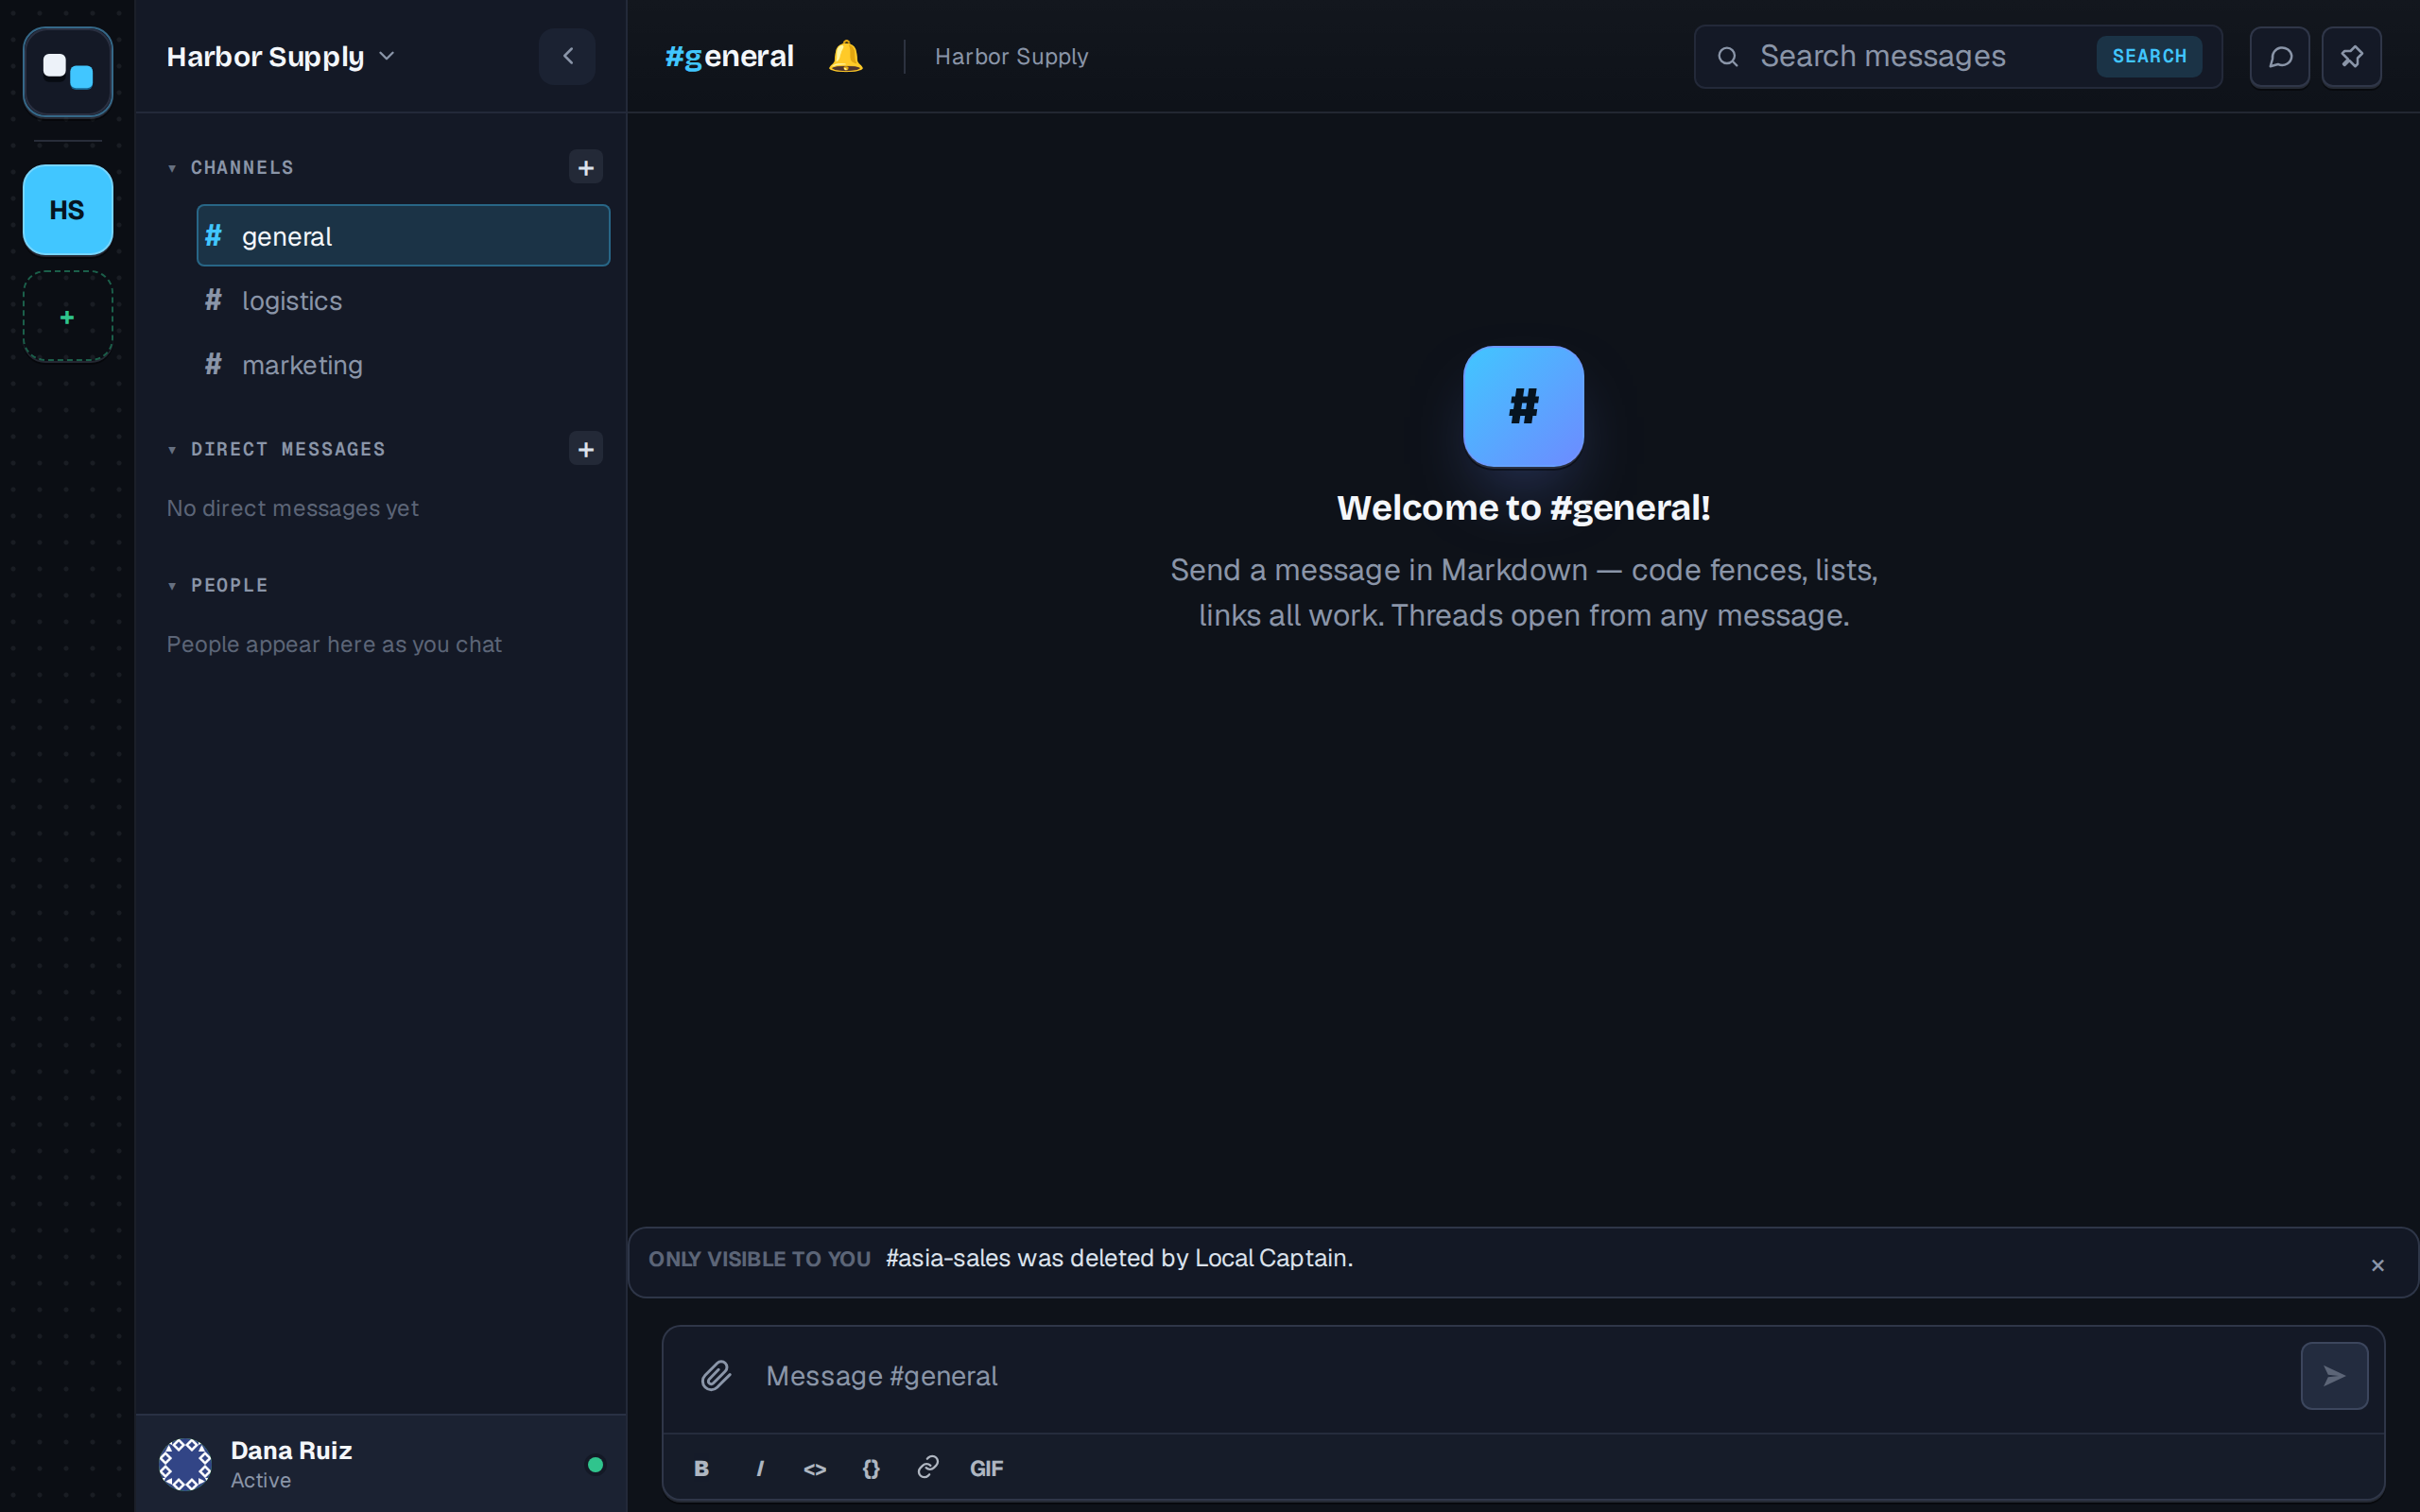Open the Harbor Supply workspace dropdown
The width and height of the screenshot is (2420, 1512).
(281, 57)
